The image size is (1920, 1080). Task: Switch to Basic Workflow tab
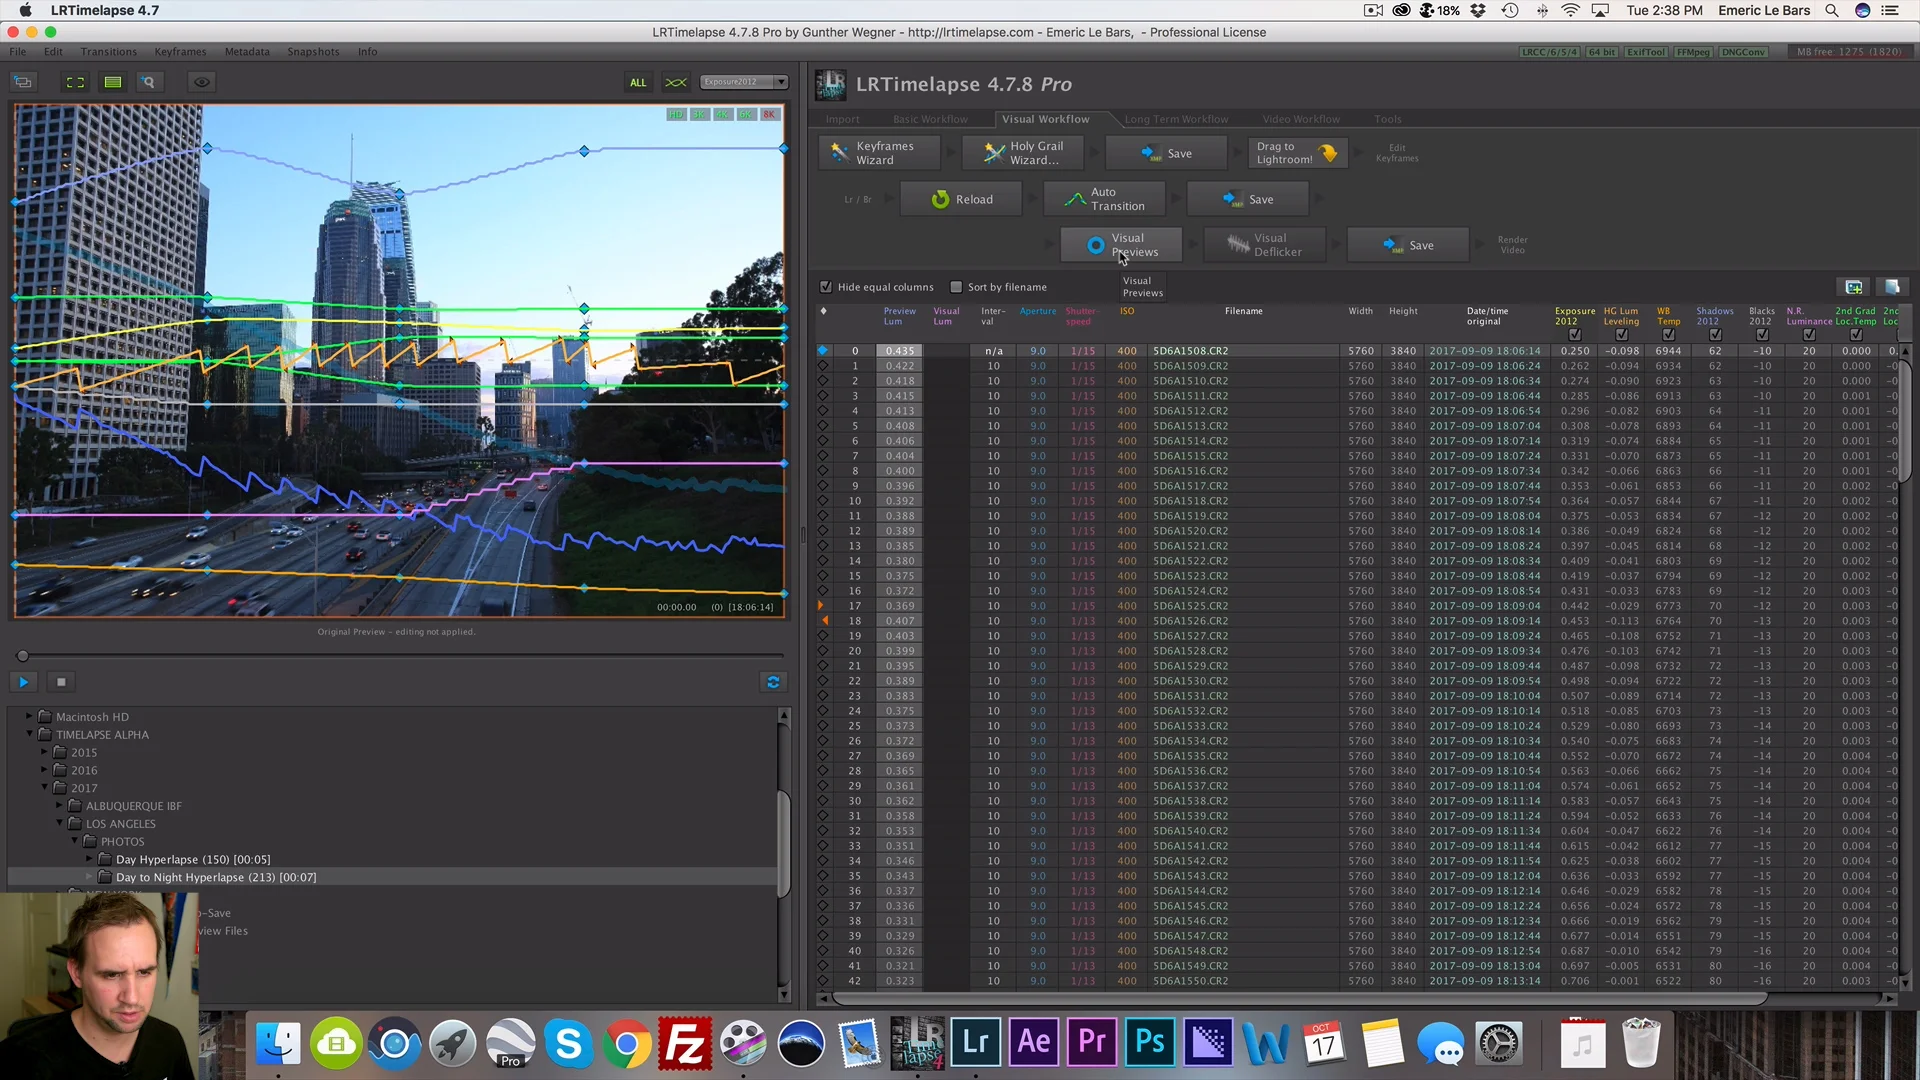click(930, 119)
